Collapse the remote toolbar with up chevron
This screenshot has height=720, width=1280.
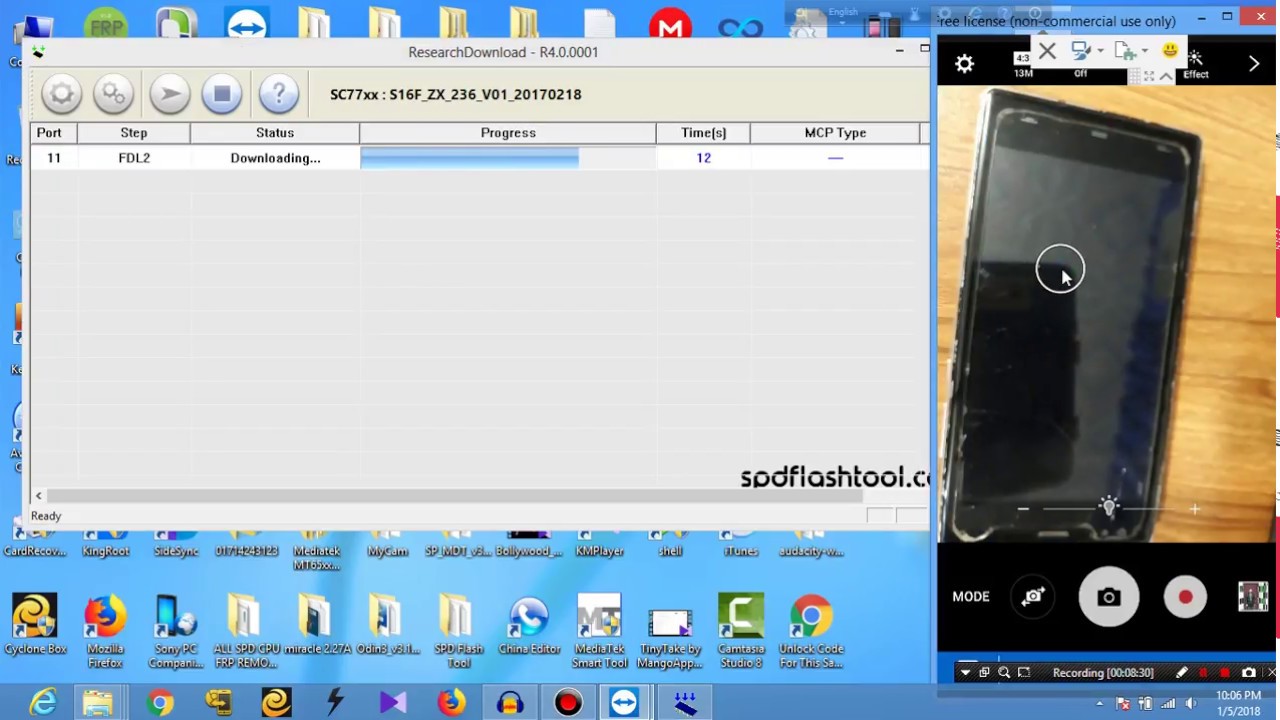coord(1166,77)
